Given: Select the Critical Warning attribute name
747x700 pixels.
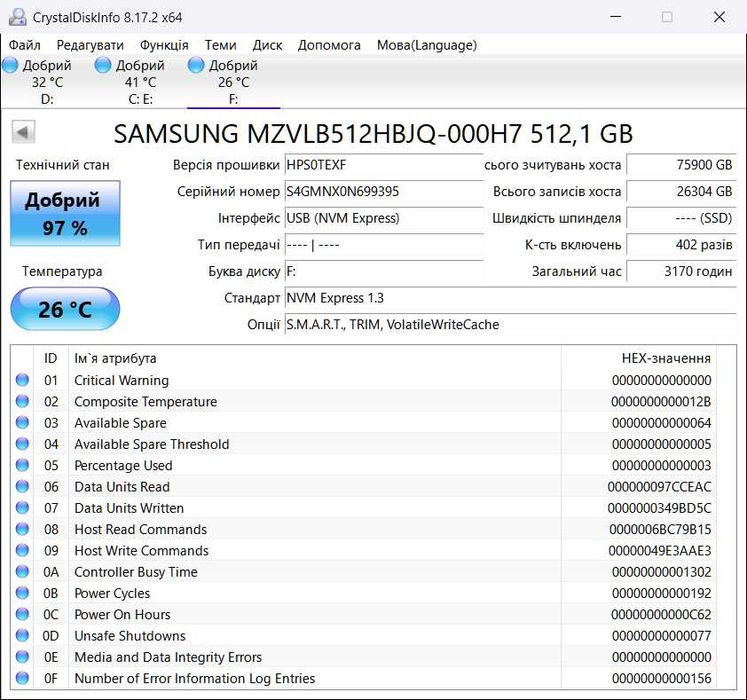Looking at the screenshot, I should (121, 380).
